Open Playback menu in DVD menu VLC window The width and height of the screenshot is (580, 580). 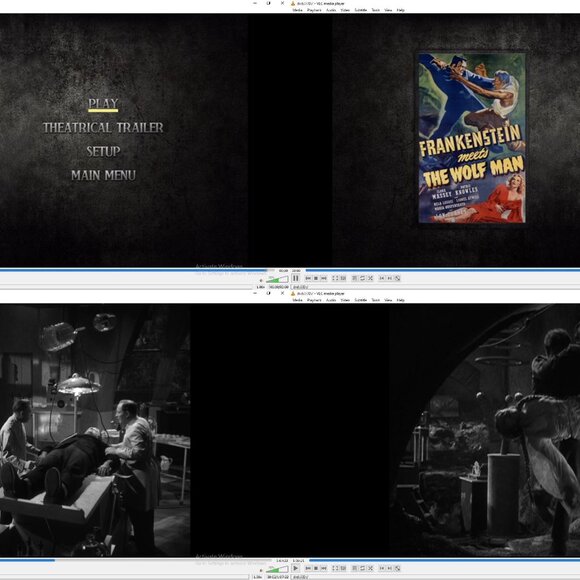[x=314, y=10]
